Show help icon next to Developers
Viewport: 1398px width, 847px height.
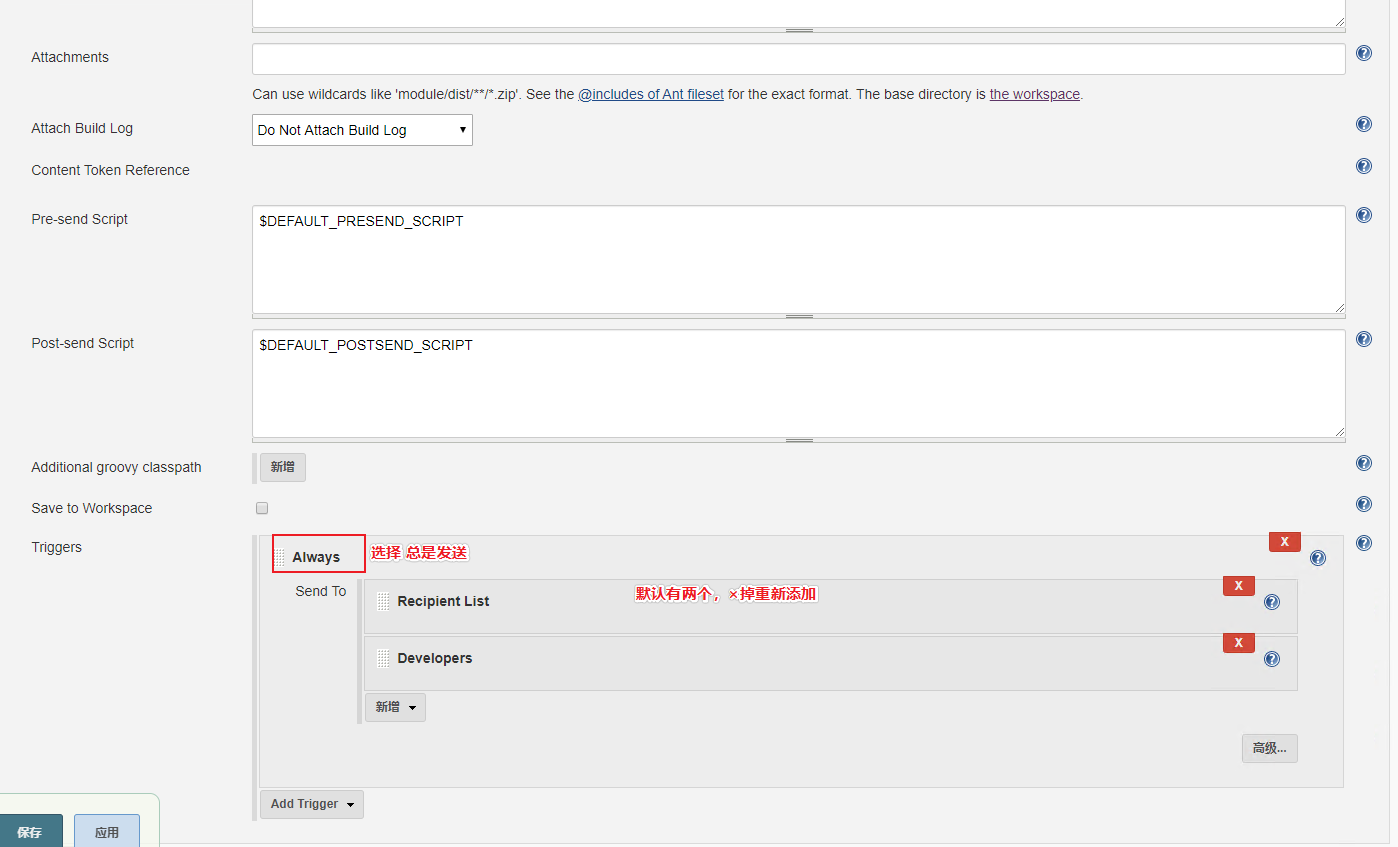click(x=1271, y=659)
